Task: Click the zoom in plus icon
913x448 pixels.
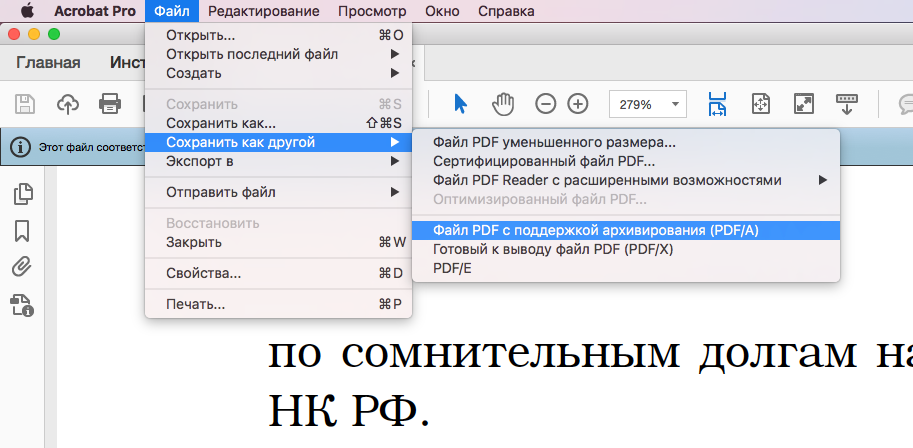Action: (x=578, y=104)
